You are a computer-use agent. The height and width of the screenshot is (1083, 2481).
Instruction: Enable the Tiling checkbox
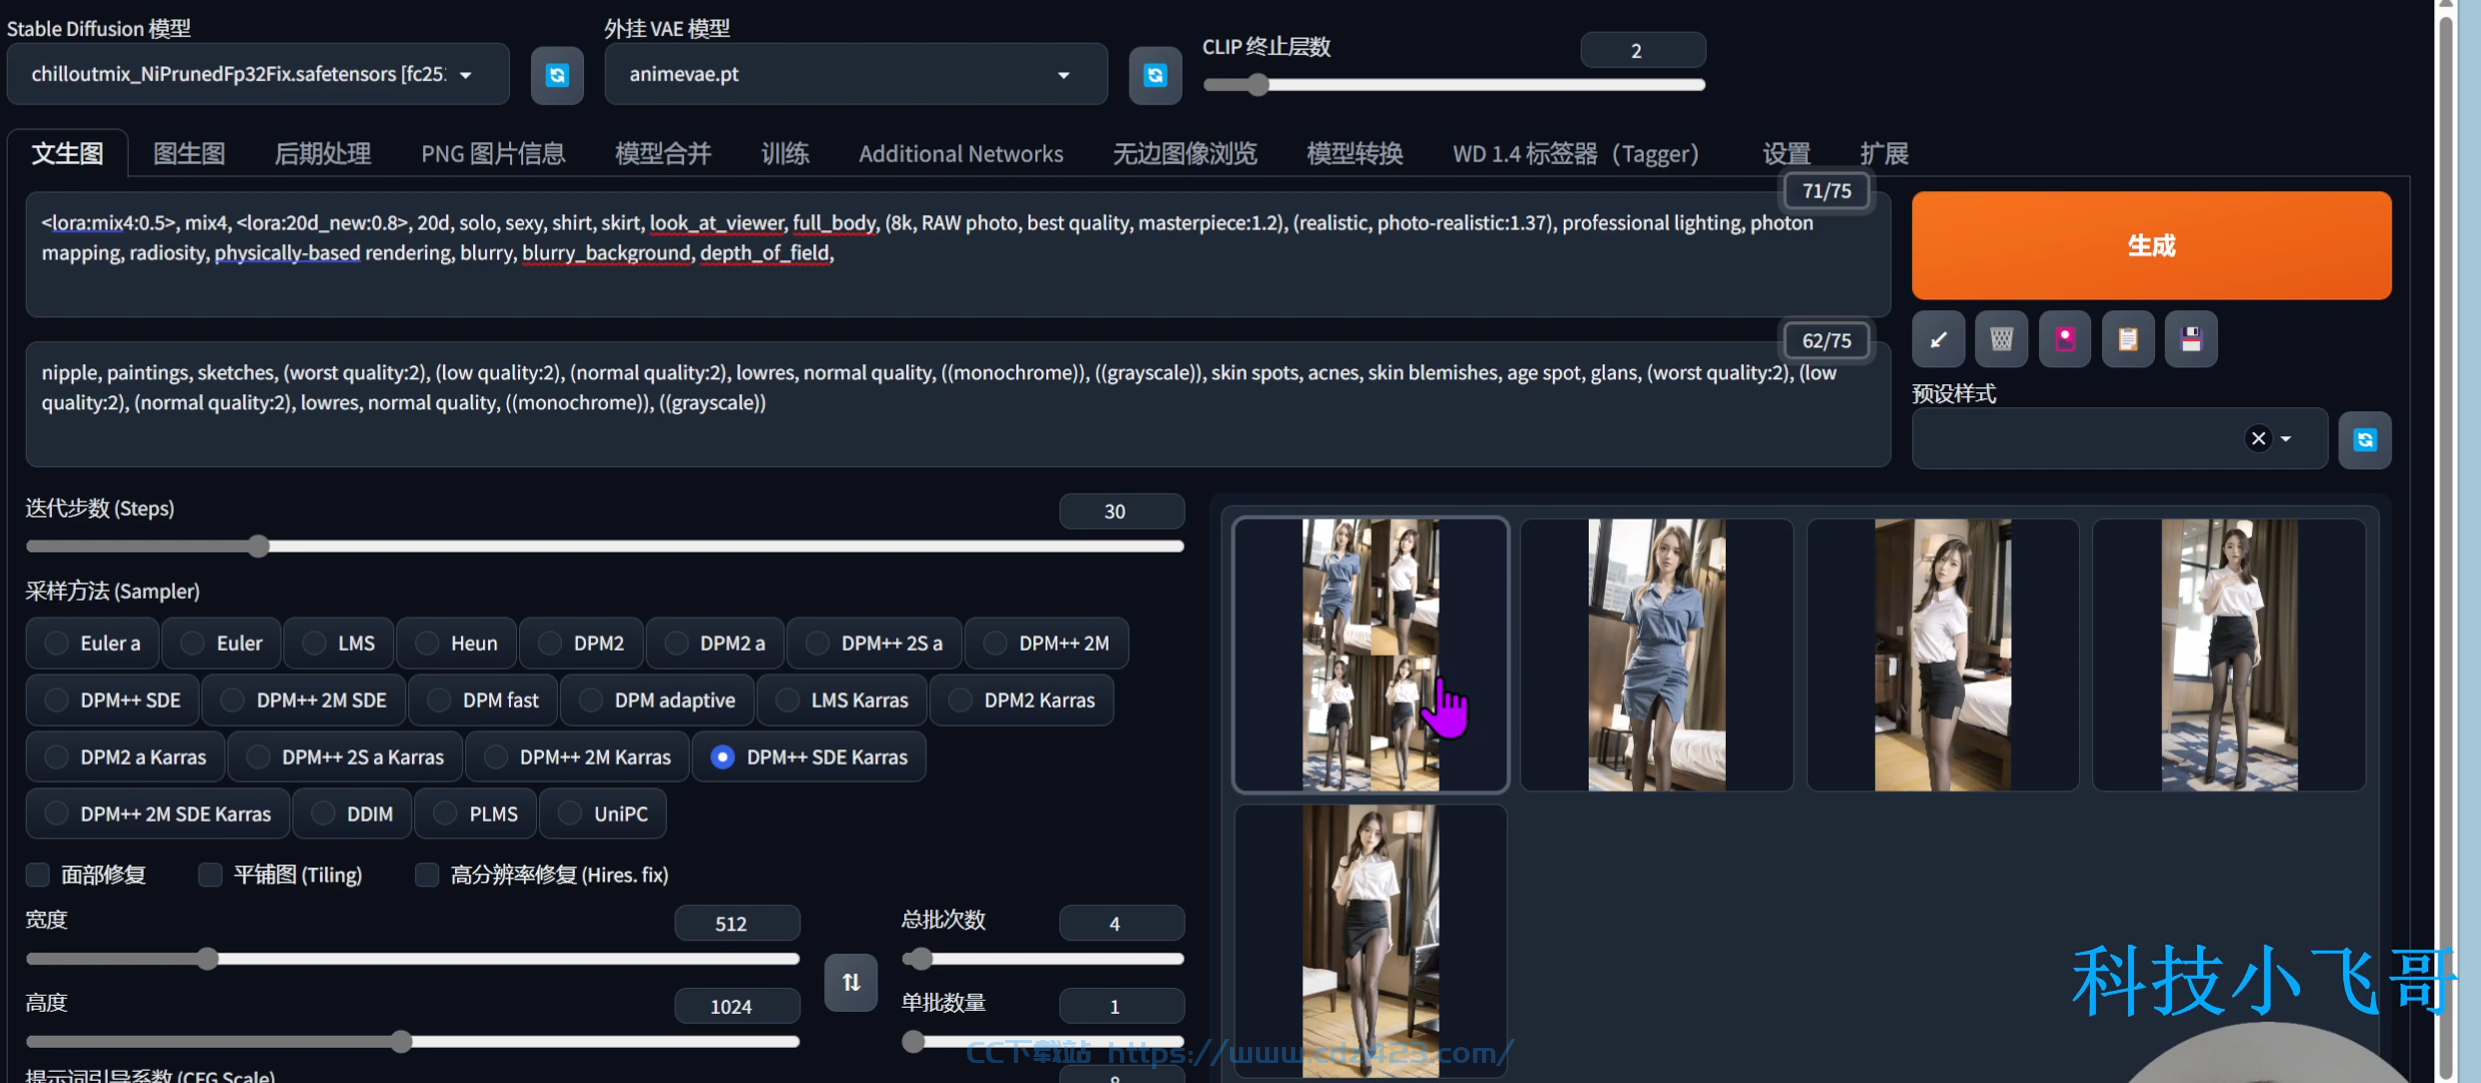tap(210, 875)
